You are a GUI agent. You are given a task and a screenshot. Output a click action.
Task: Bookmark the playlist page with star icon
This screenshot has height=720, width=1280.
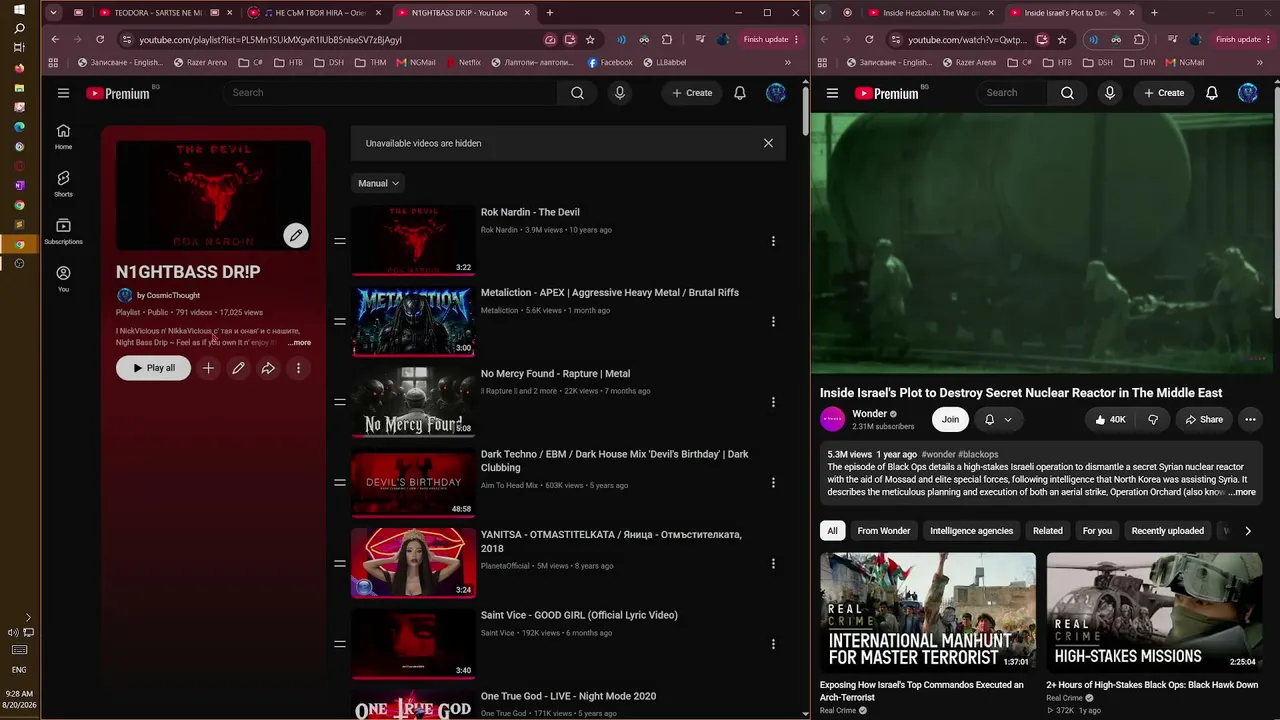tap(590, 39)
